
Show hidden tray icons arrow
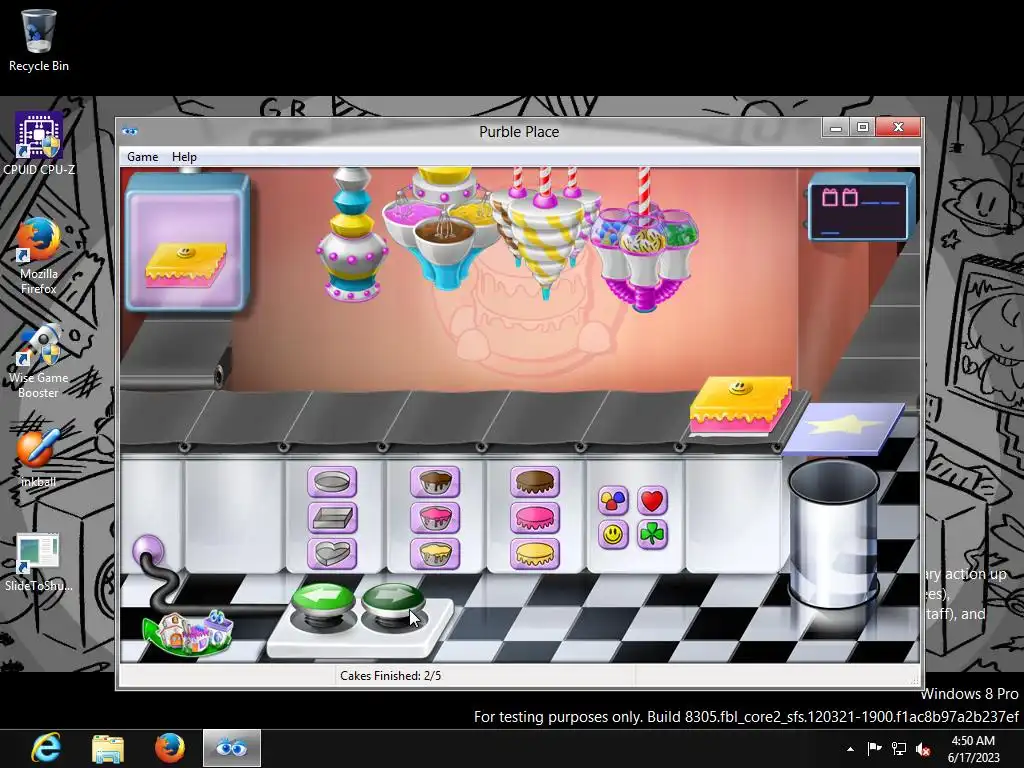(850, 749)
